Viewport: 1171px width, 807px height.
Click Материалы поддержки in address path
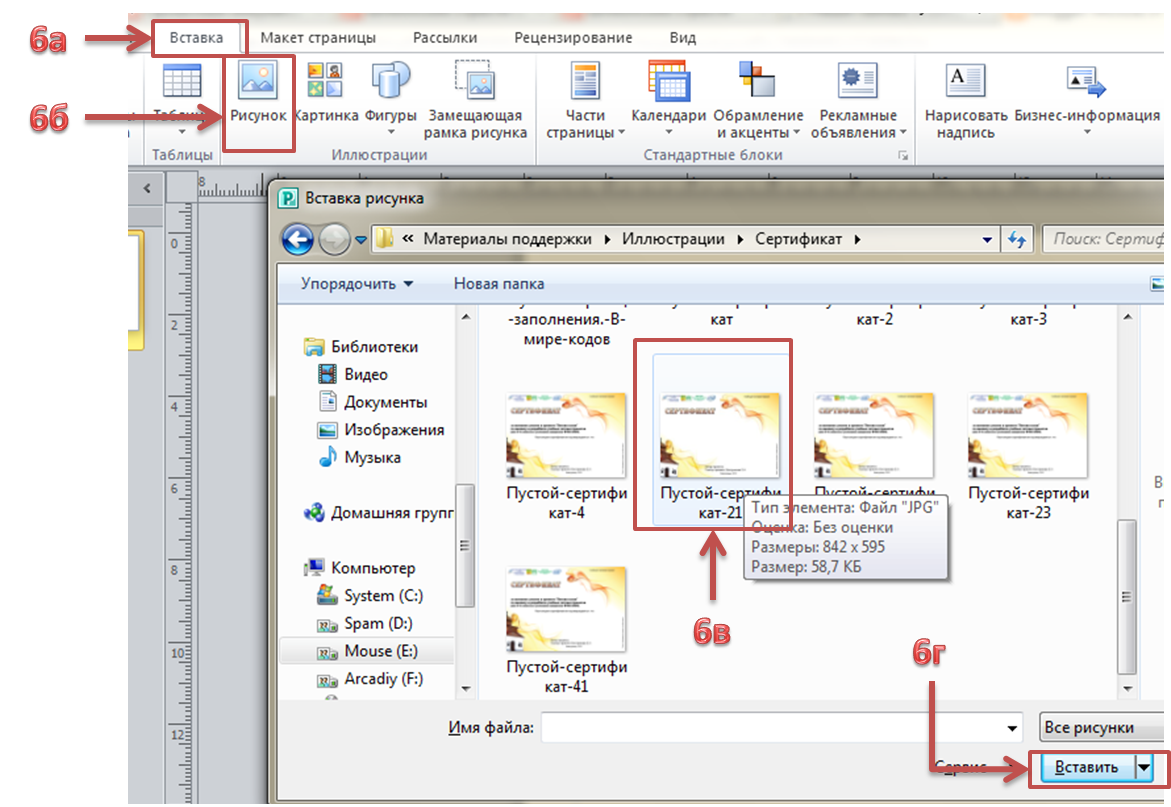pyautogui.click(x=507, y=239)
